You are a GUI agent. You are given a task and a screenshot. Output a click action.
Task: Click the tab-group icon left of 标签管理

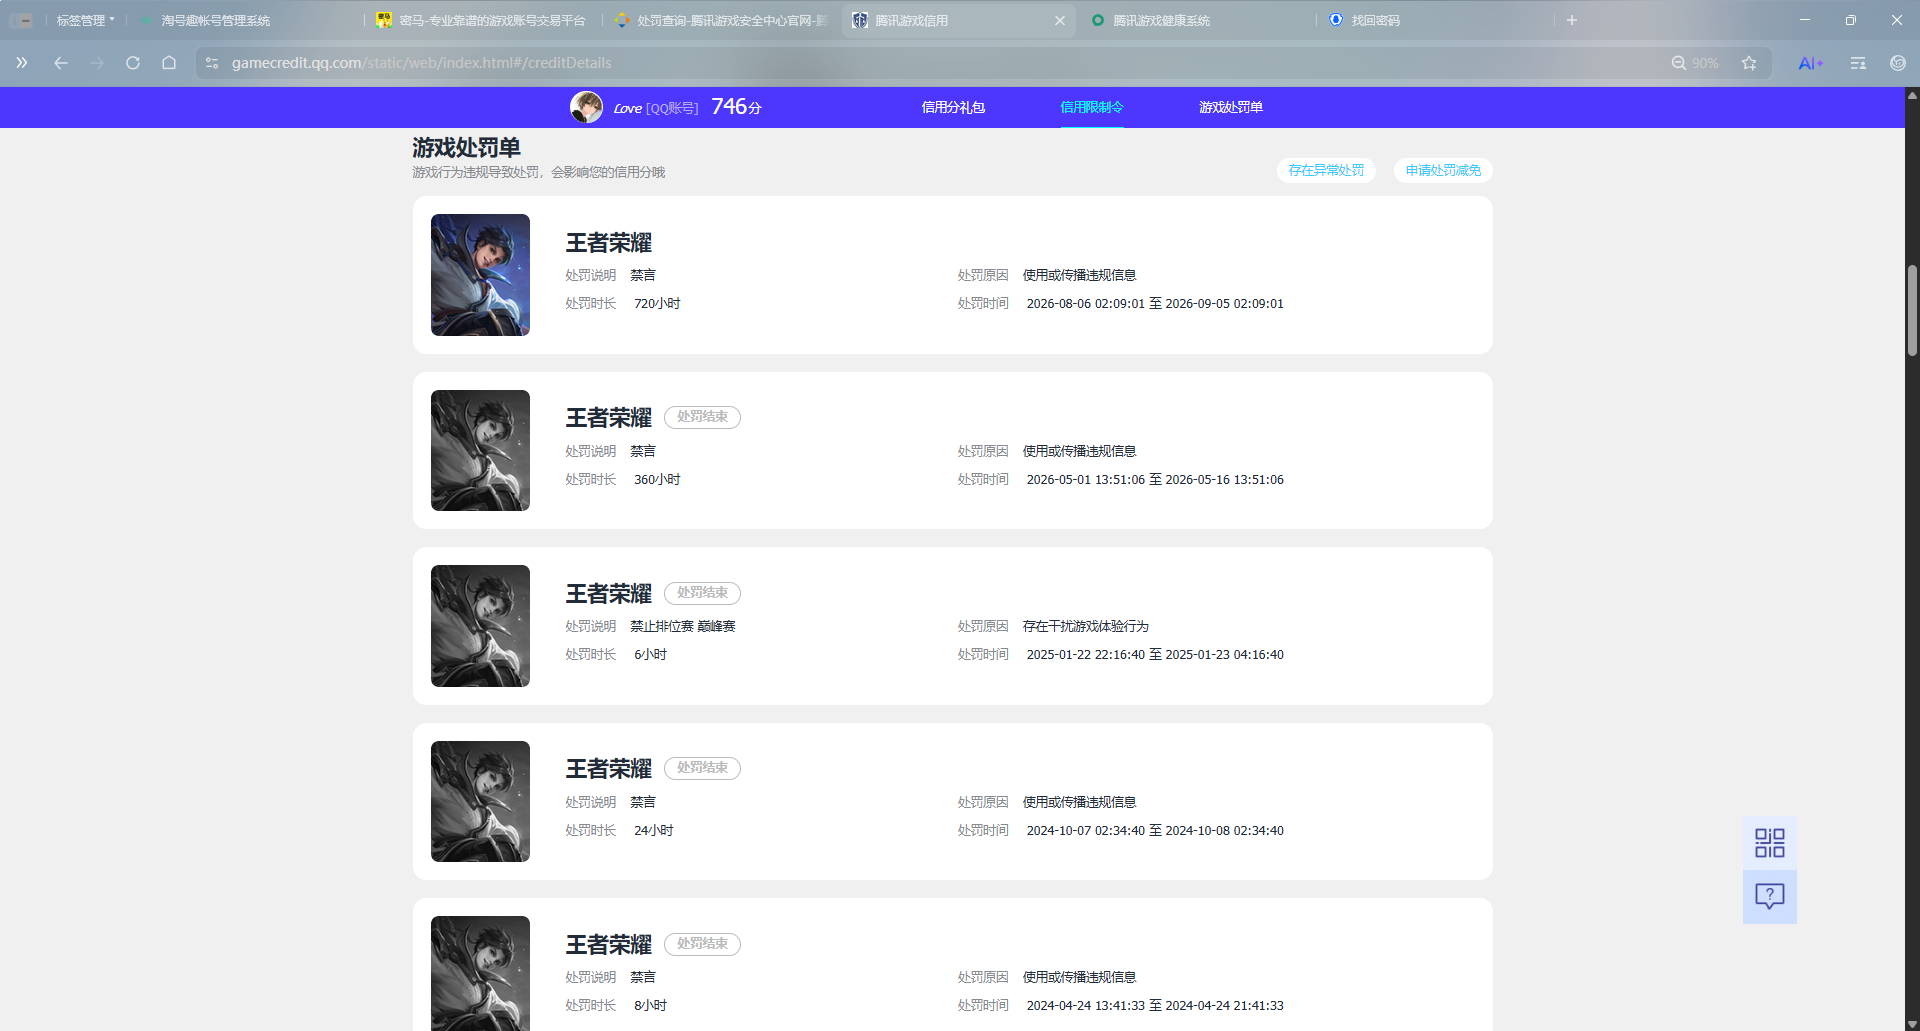point(23,20)
